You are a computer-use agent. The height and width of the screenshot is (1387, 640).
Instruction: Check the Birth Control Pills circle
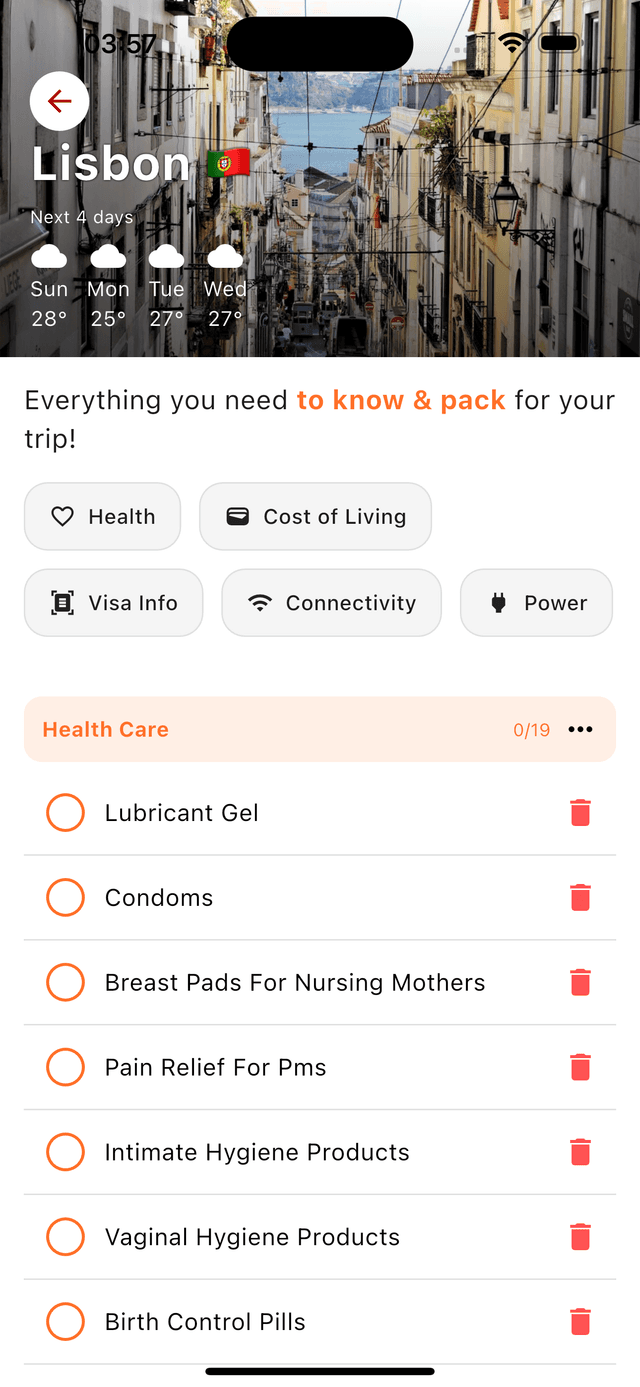65,1321
